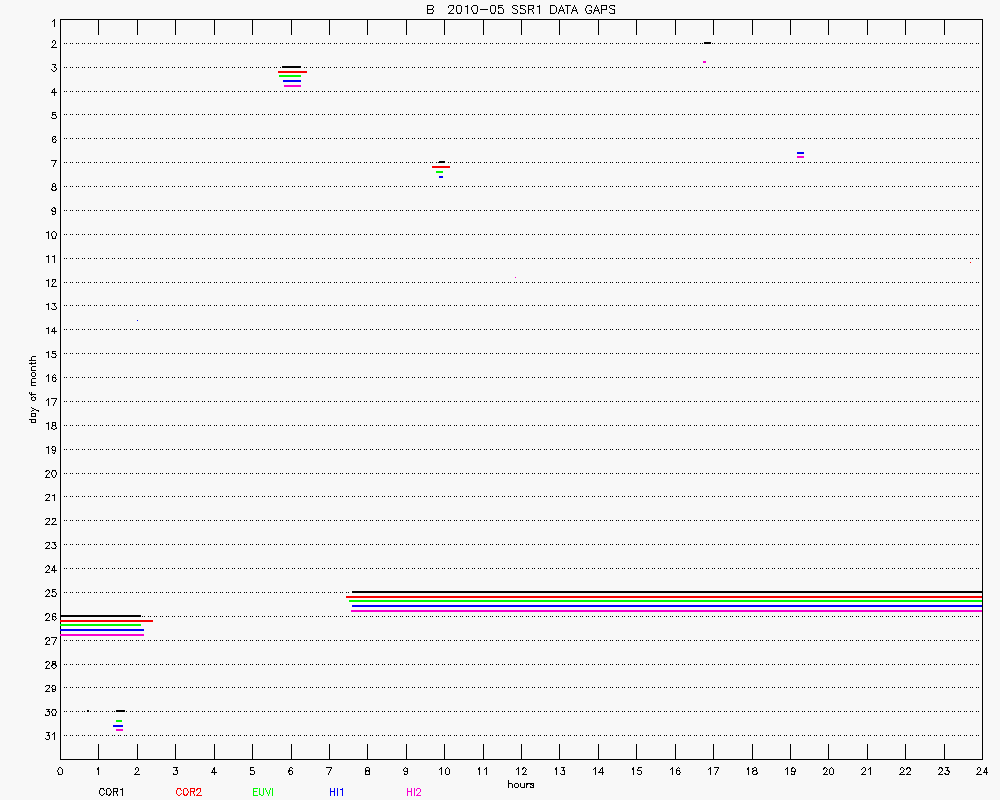Click the green EUVI legend label
Screen dimensions: 1000x800
coord(263,792)
